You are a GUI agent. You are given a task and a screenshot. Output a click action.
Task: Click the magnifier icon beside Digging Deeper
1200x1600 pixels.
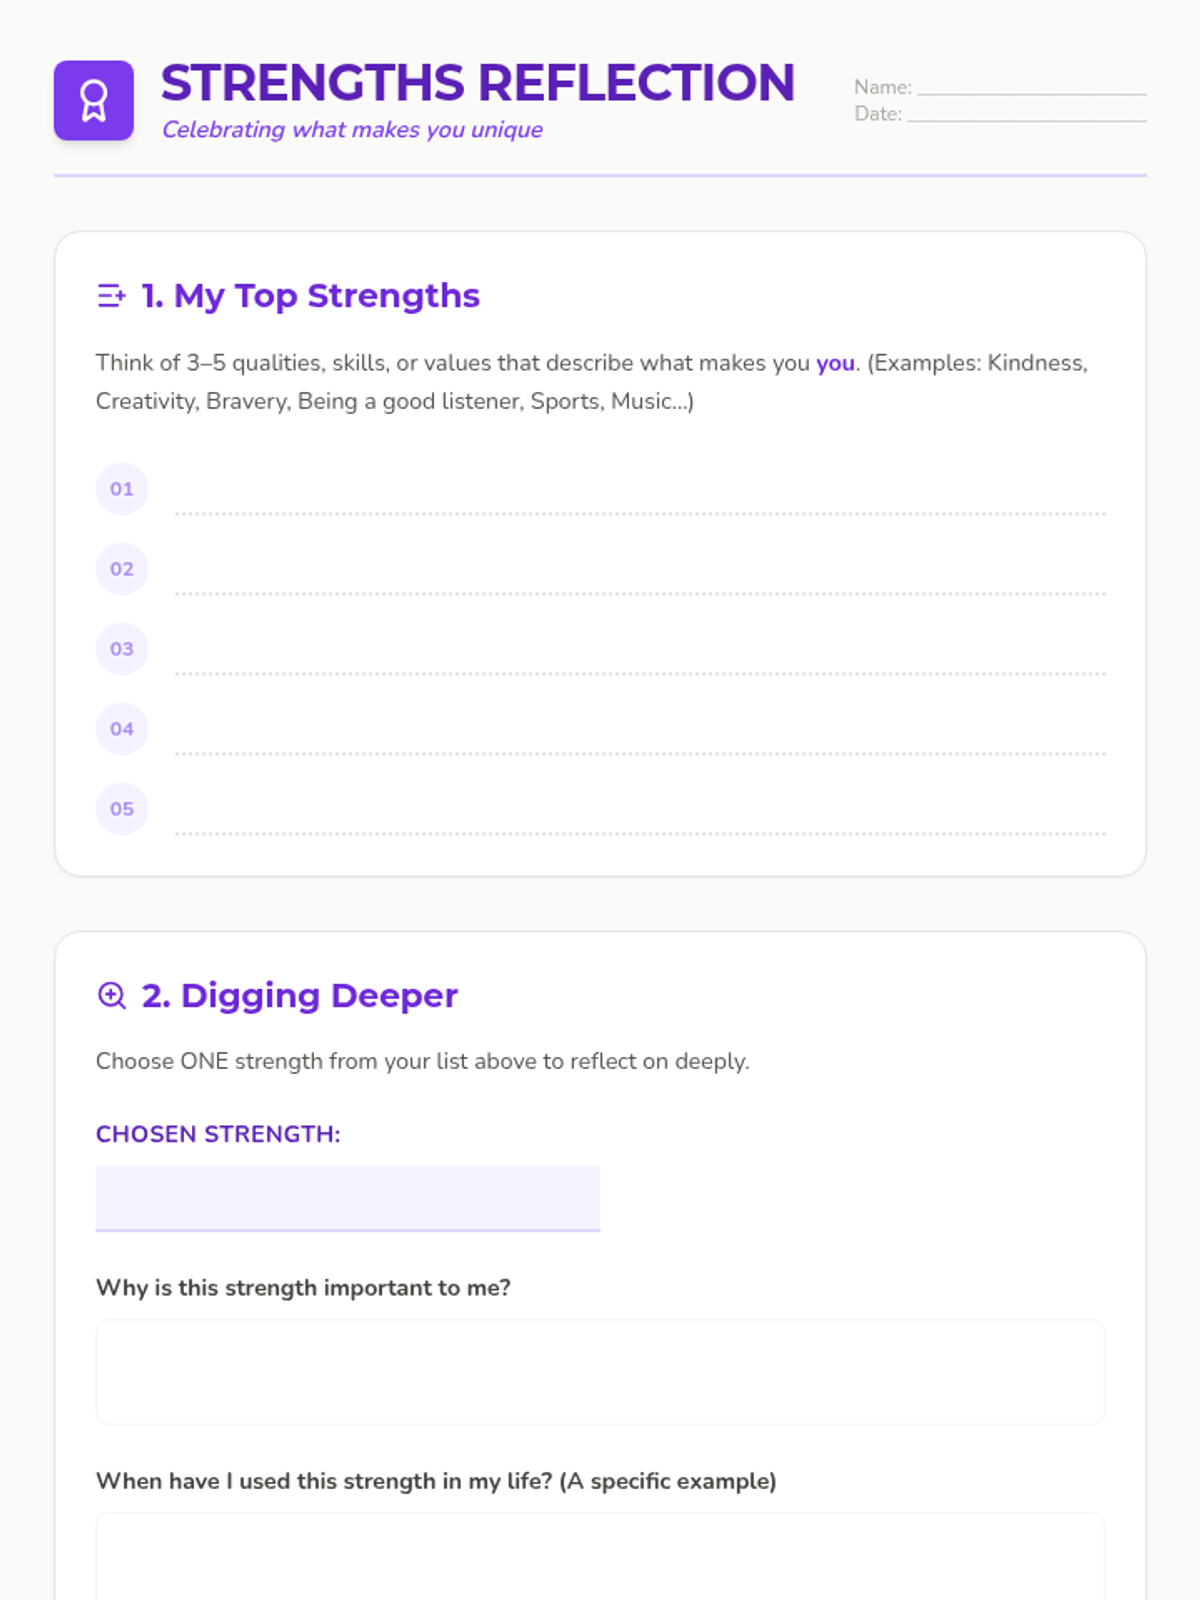click(111, 996)
